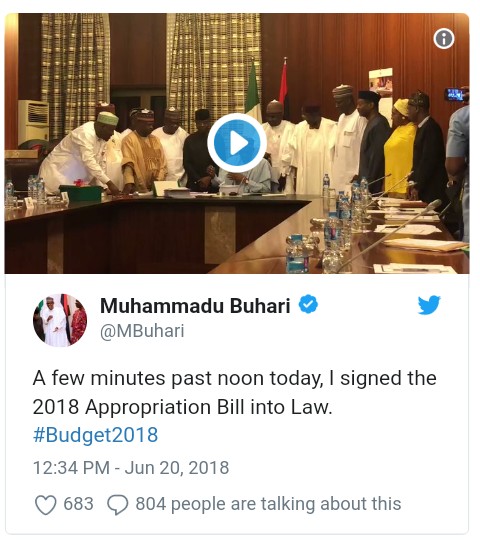
Task: Play the embedded tweet video
Action: [237, 142]
